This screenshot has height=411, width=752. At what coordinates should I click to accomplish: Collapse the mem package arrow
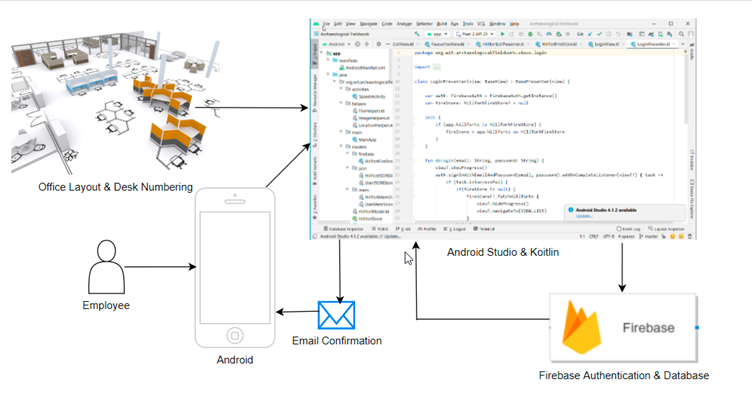pyautogui.click(x=347, y=189)
